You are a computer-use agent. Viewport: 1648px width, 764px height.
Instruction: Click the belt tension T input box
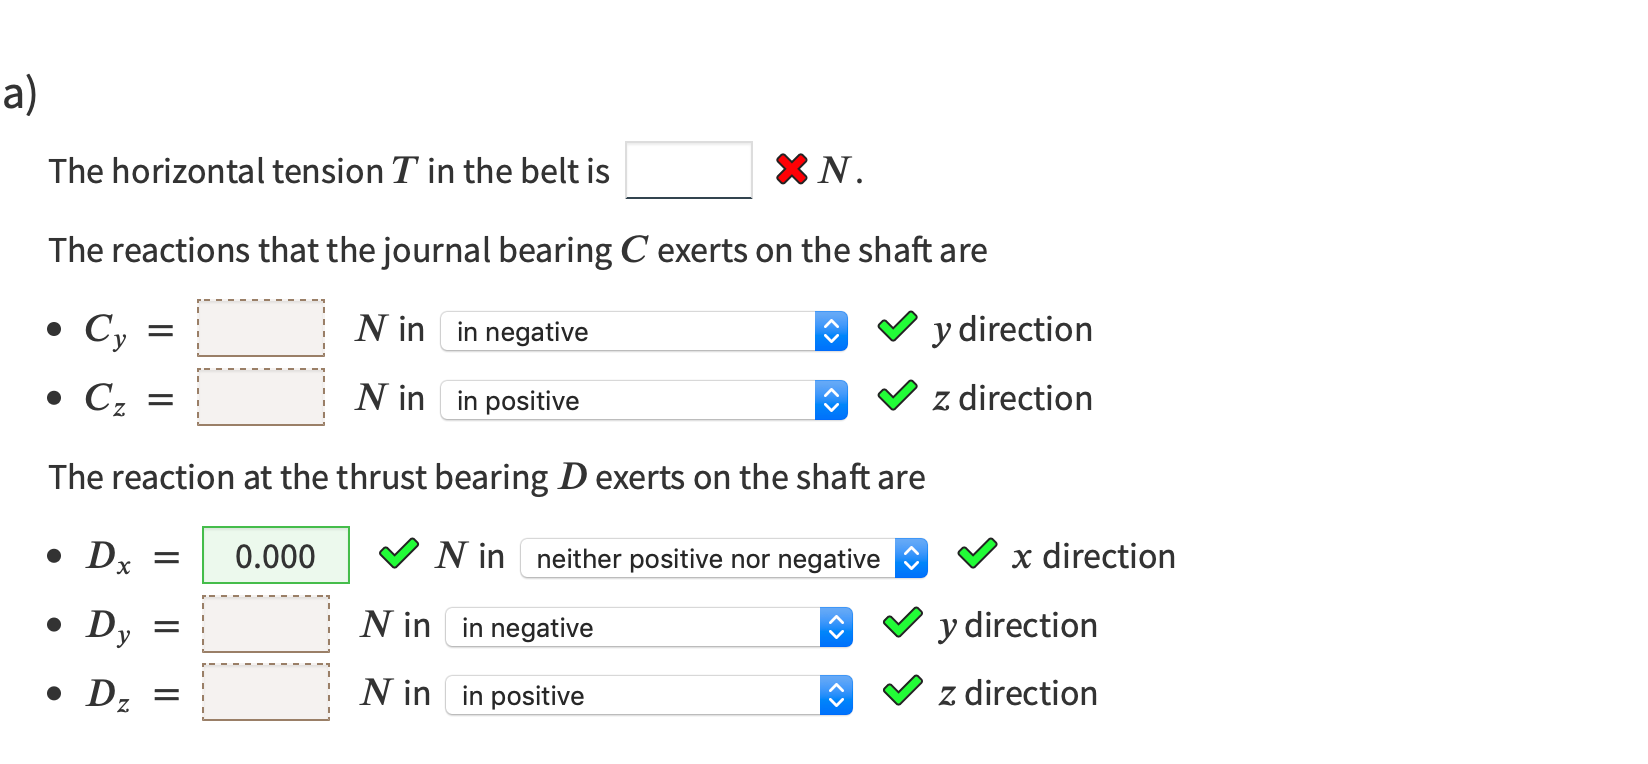click(x=689, y=170)
